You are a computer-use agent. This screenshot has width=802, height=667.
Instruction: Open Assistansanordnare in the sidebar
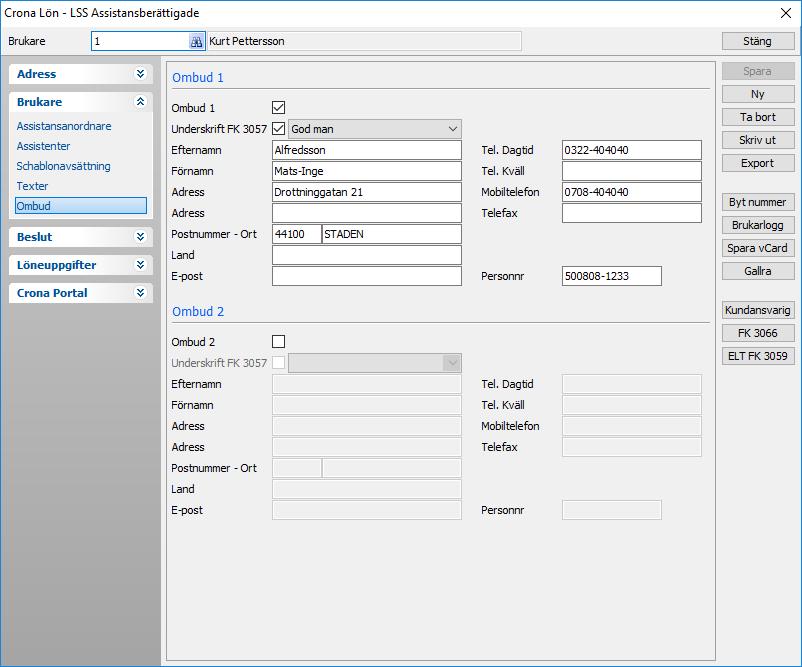coord(64,126)
